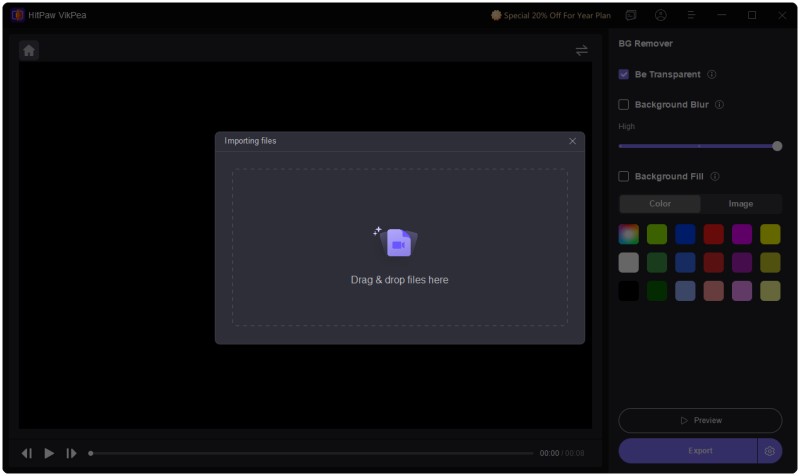Enable the Background Blur checkbox
The height and width of the screenshot is (476, 800).
tap(624, 105)
